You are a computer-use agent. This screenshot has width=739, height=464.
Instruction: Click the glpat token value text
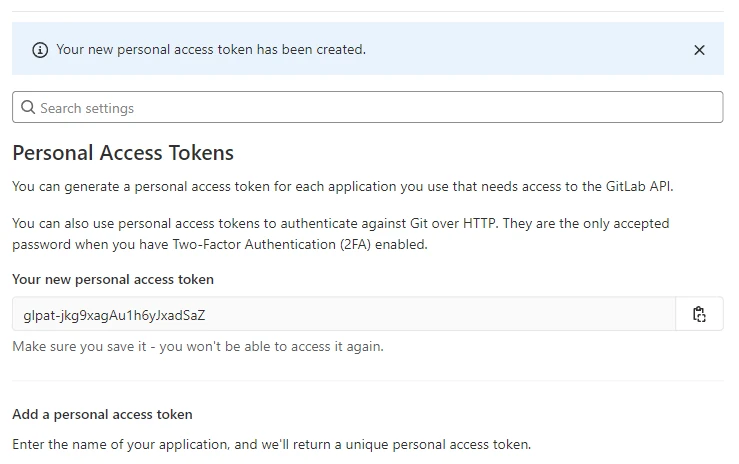coord(114,314)
